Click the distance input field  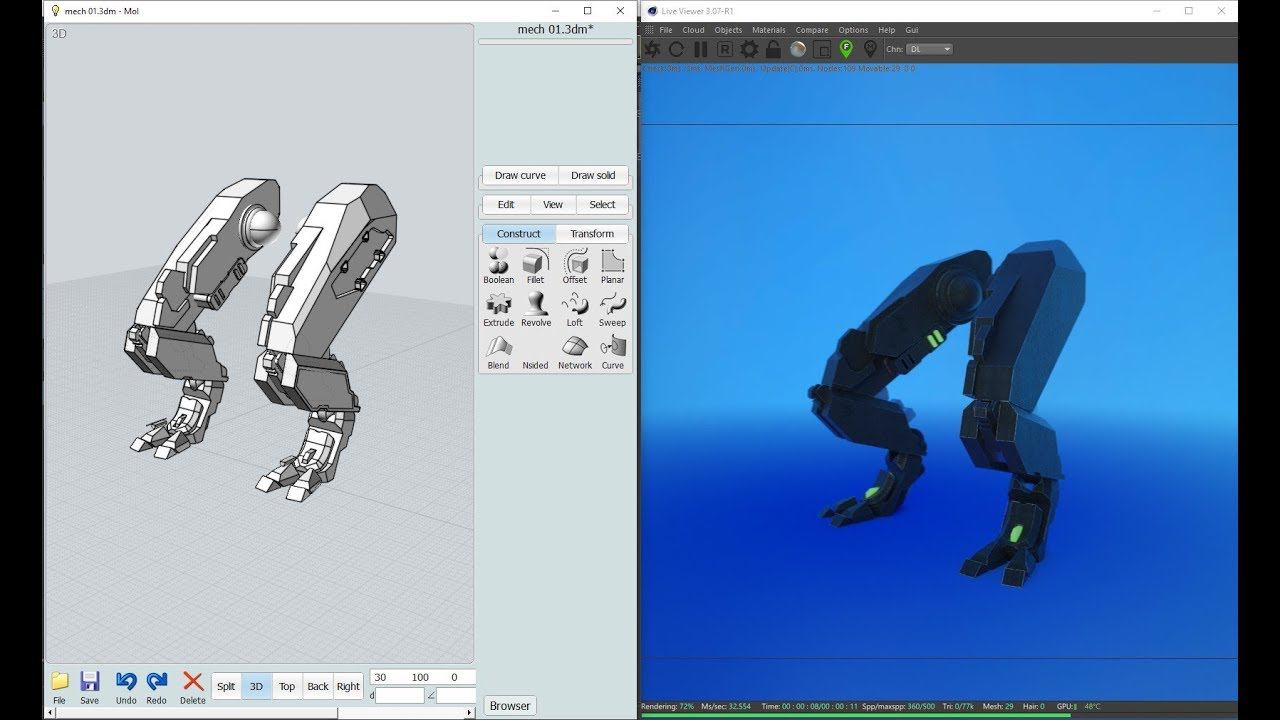(400, 695)
